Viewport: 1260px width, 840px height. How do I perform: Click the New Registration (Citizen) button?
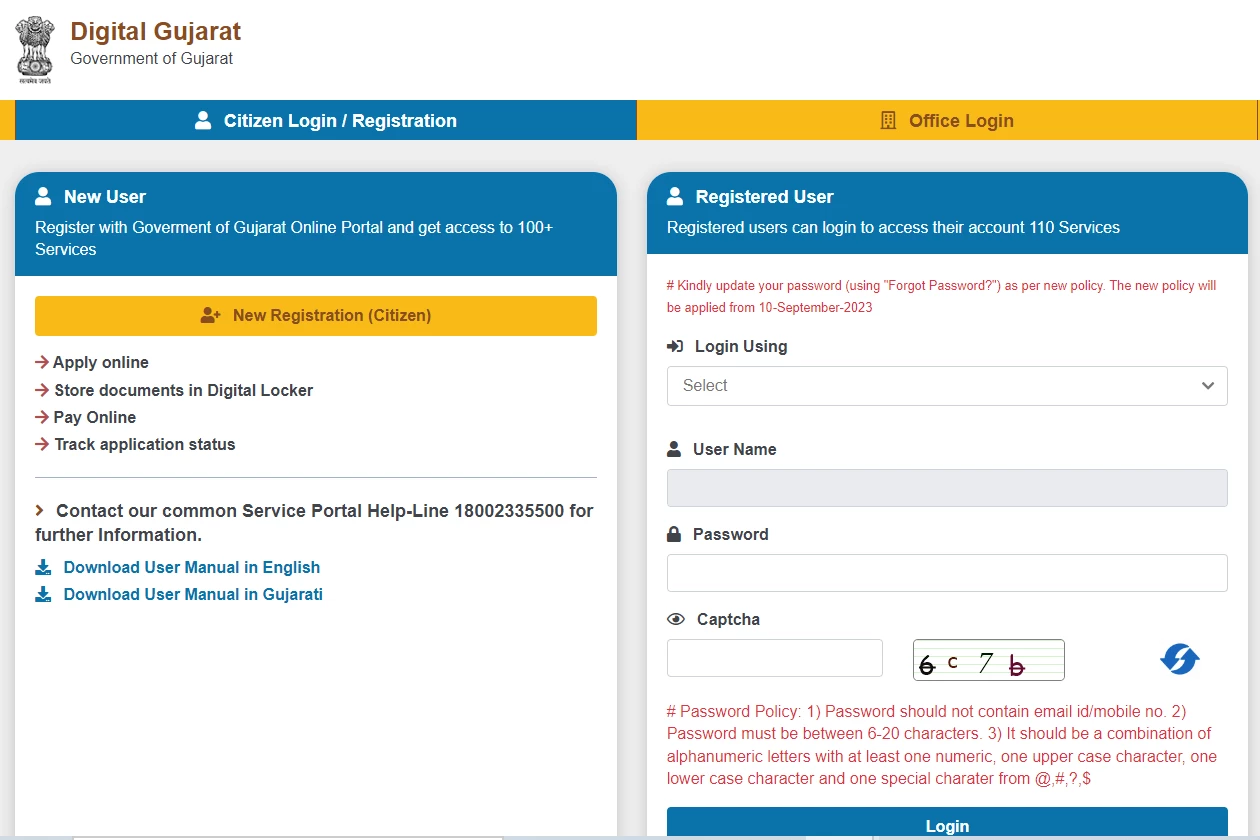pos(316,316)
